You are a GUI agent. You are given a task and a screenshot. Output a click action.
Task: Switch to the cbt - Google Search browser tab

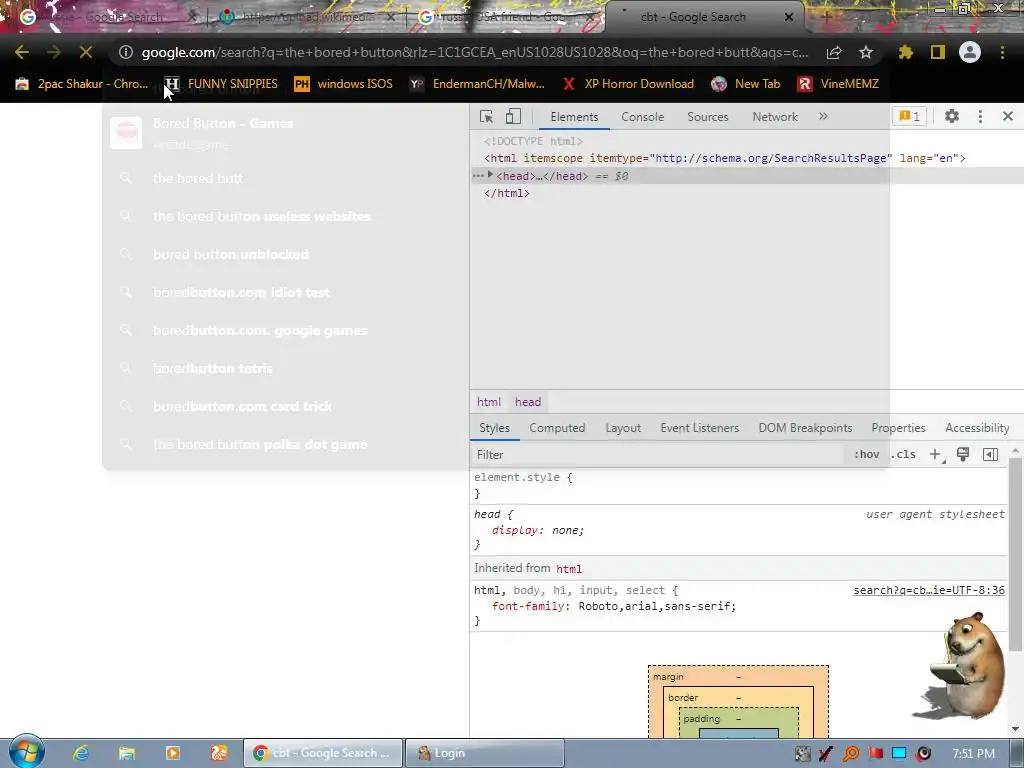[704, 17]
